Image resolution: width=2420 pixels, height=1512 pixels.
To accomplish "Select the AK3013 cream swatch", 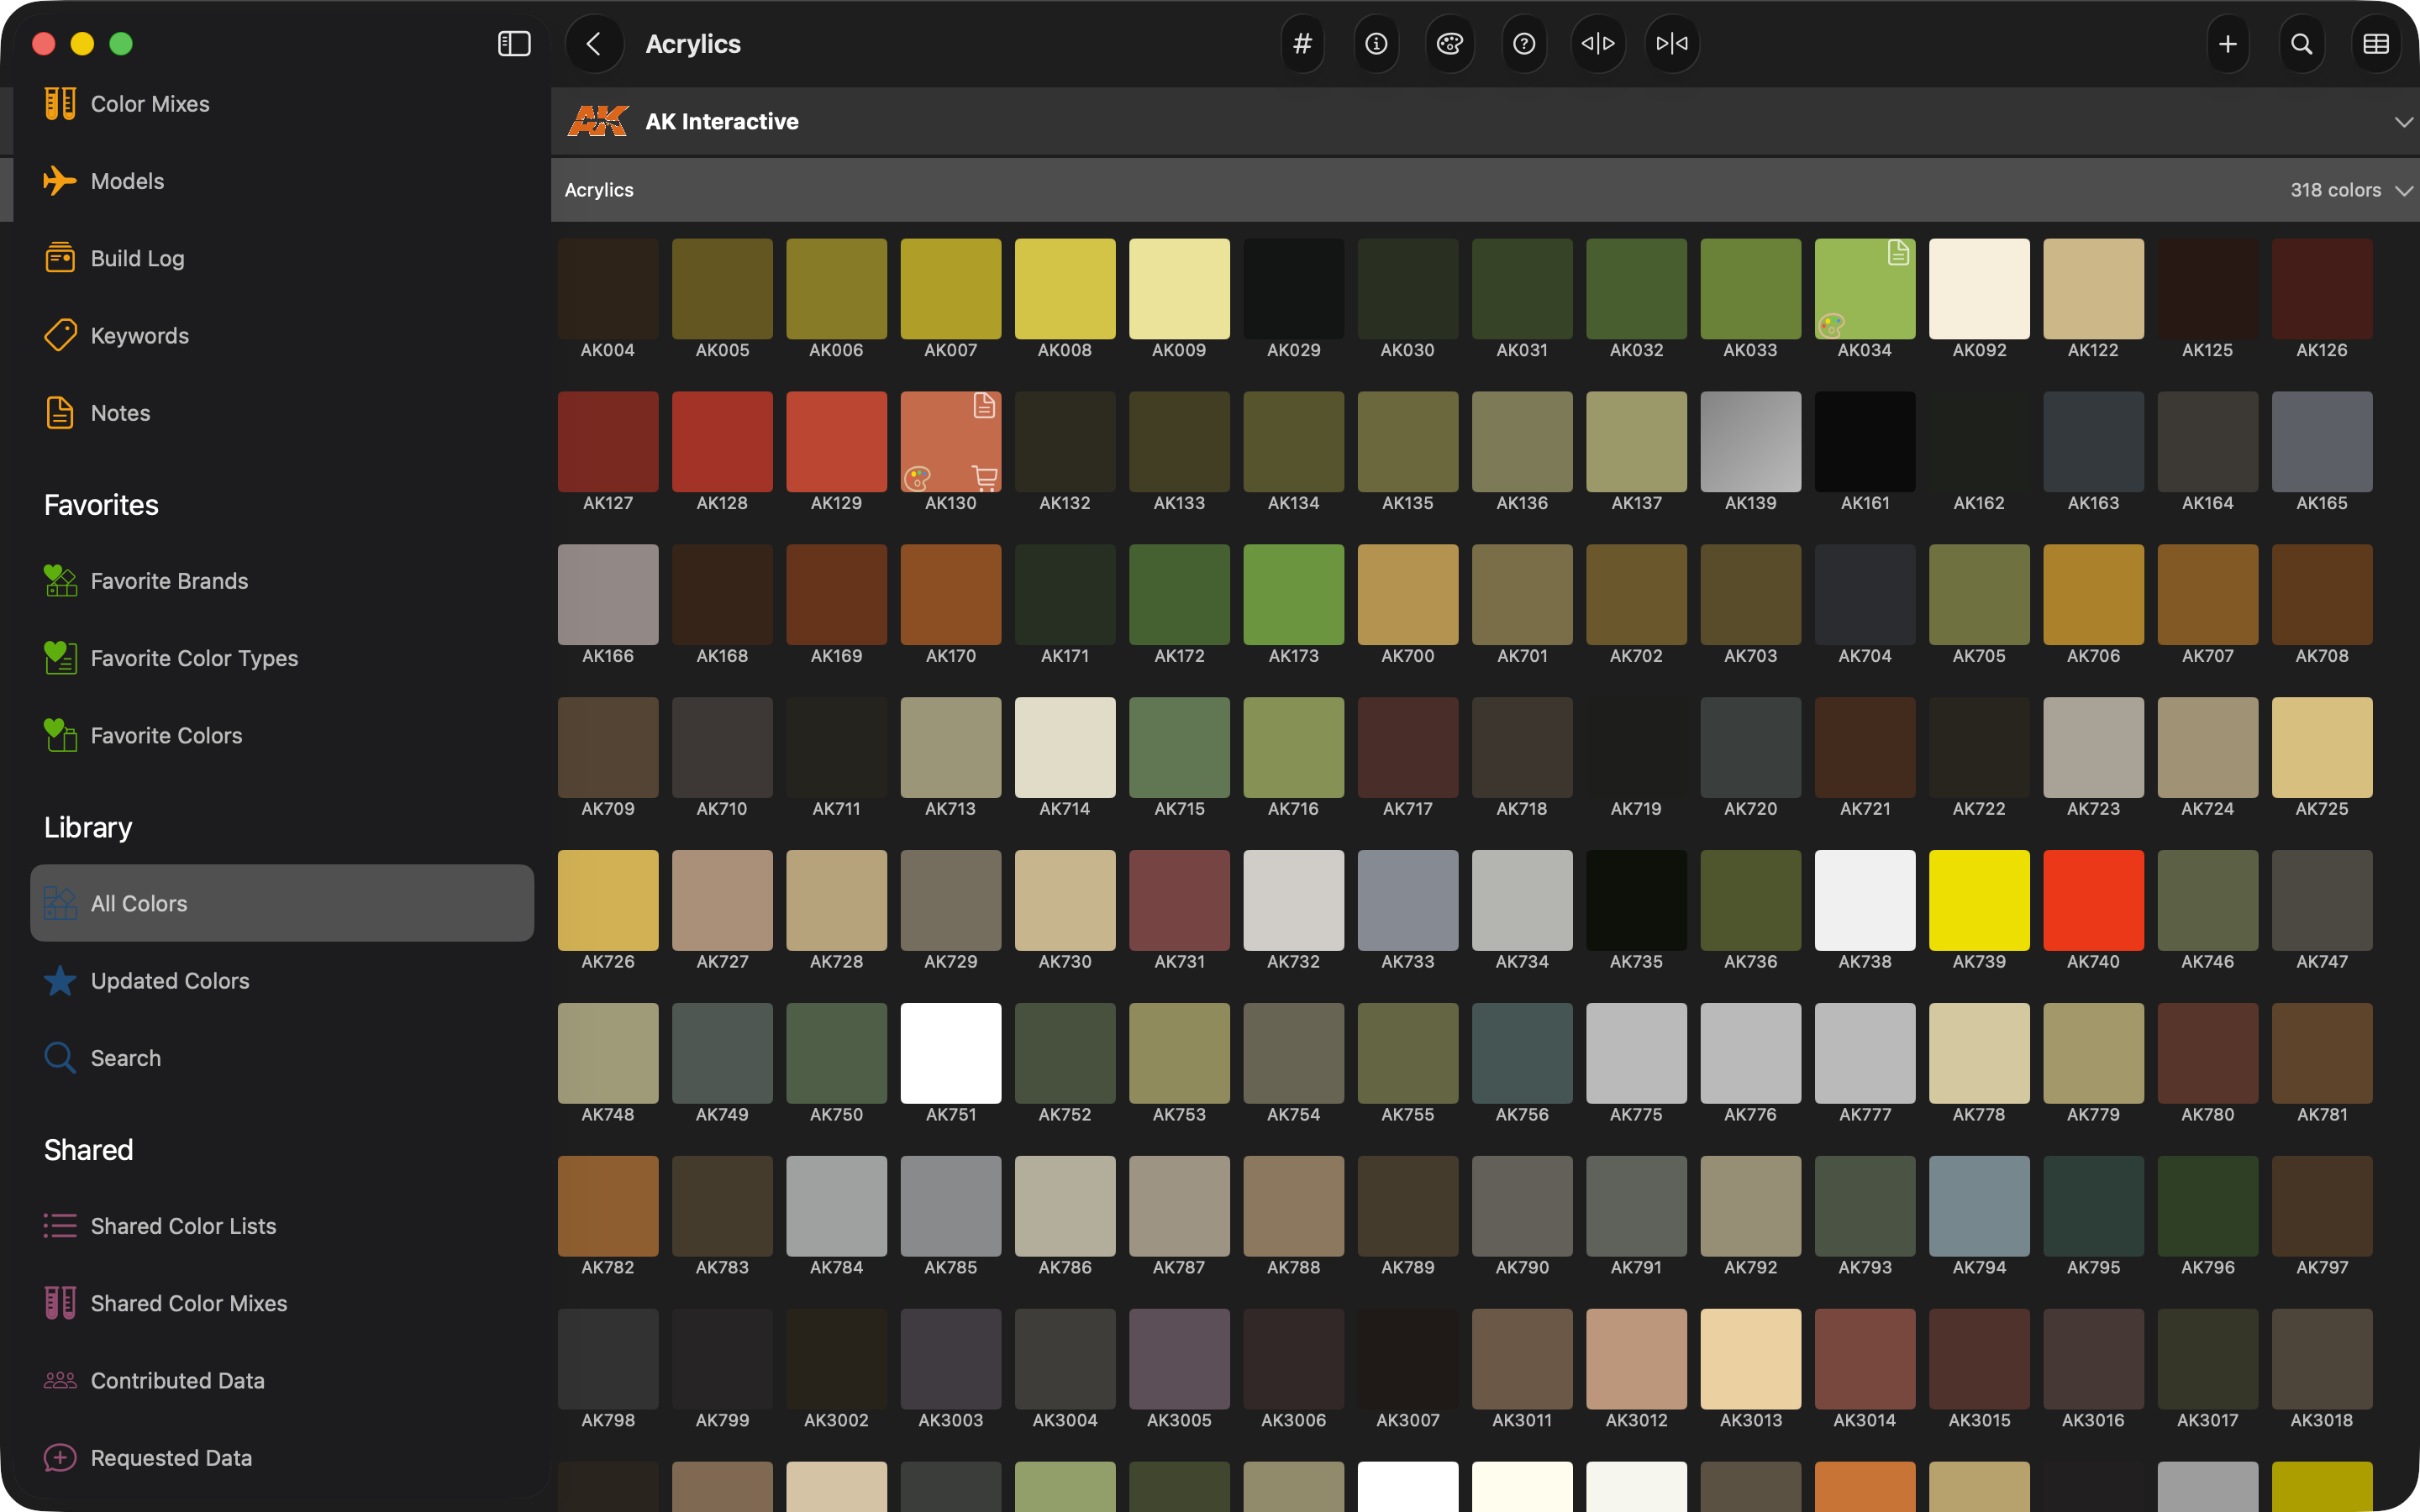I will click(x=1751, y=1359).
